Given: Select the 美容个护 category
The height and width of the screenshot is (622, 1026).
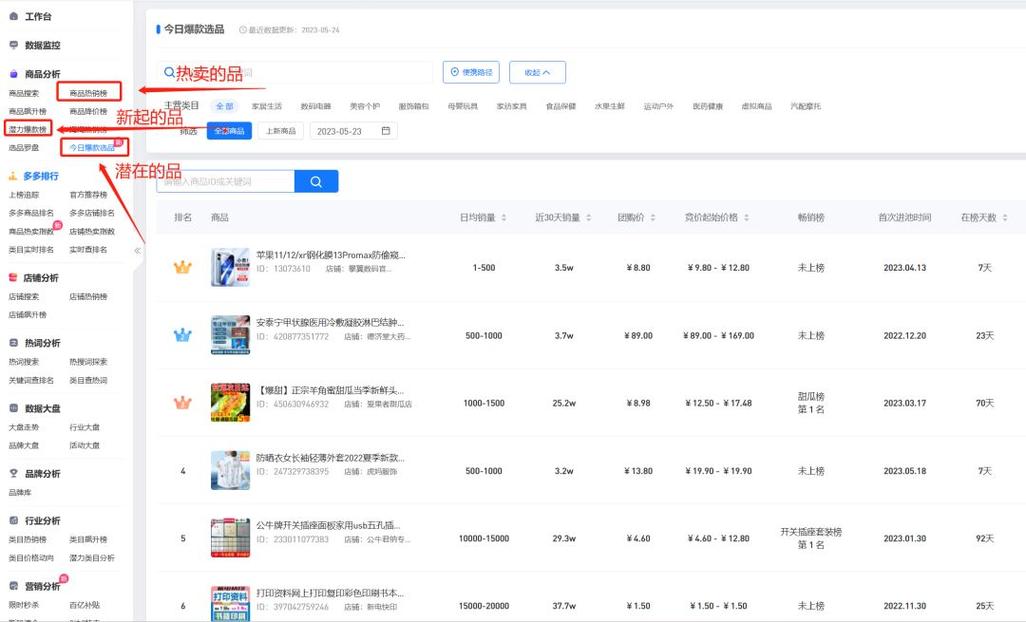Looking at the screenshot, I should [x=364, y=106].
